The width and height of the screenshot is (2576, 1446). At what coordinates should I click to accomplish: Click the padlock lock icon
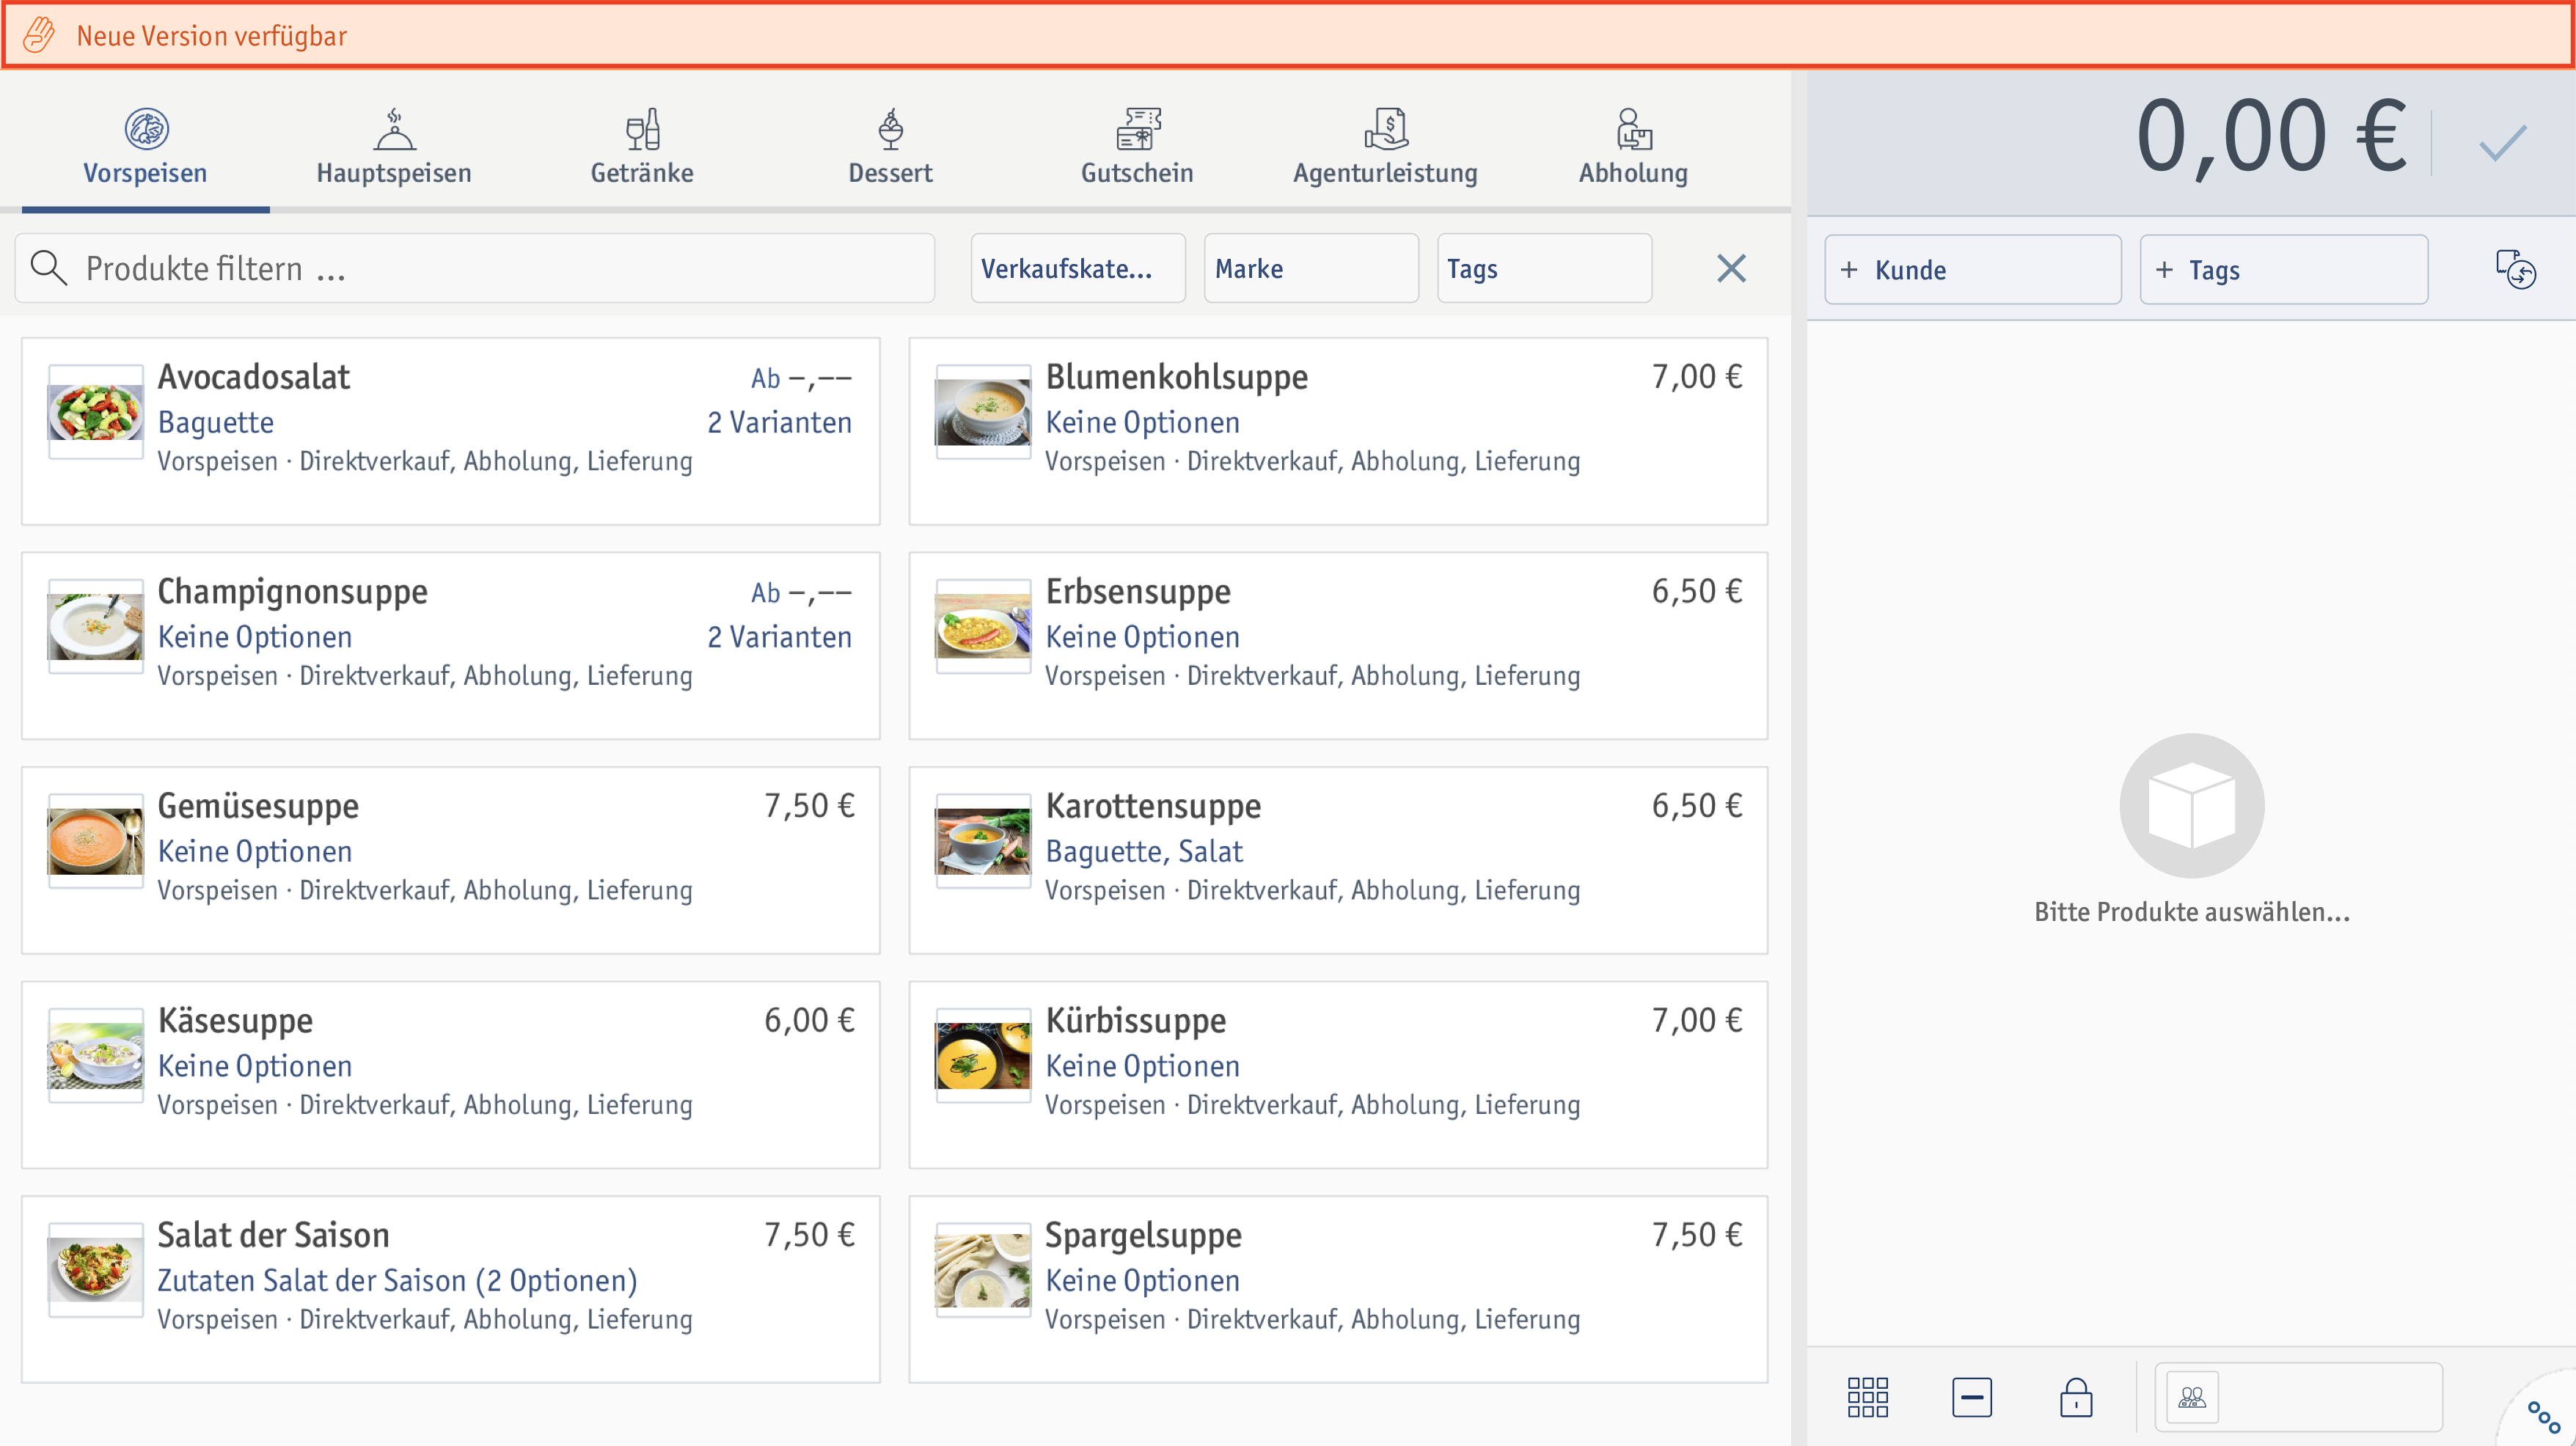[2076, 1397]
